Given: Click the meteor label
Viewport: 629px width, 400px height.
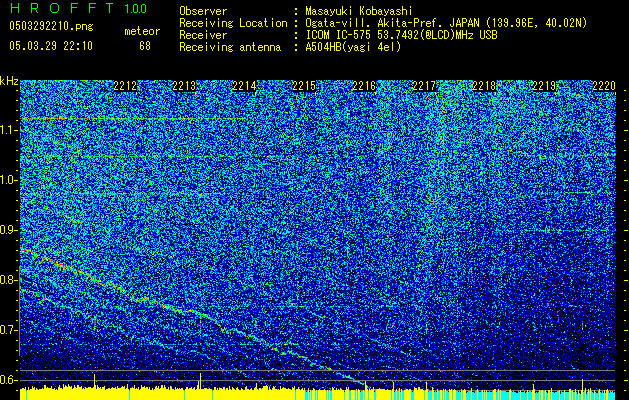Looking at the screenshot, I should [142, 31].
